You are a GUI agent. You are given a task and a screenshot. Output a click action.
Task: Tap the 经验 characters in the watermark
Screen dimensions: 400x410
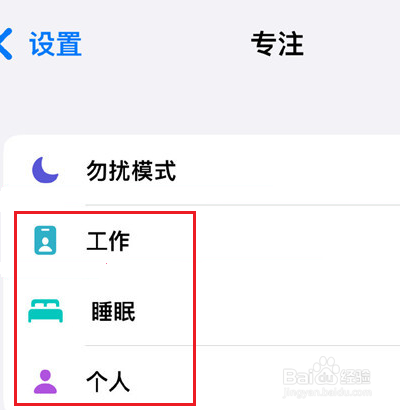(355, 377)
